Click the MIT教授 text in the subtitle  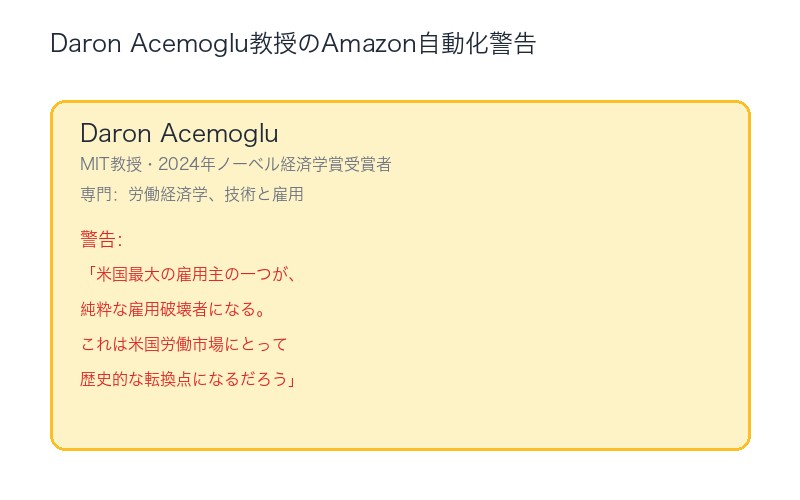(111, 164)
